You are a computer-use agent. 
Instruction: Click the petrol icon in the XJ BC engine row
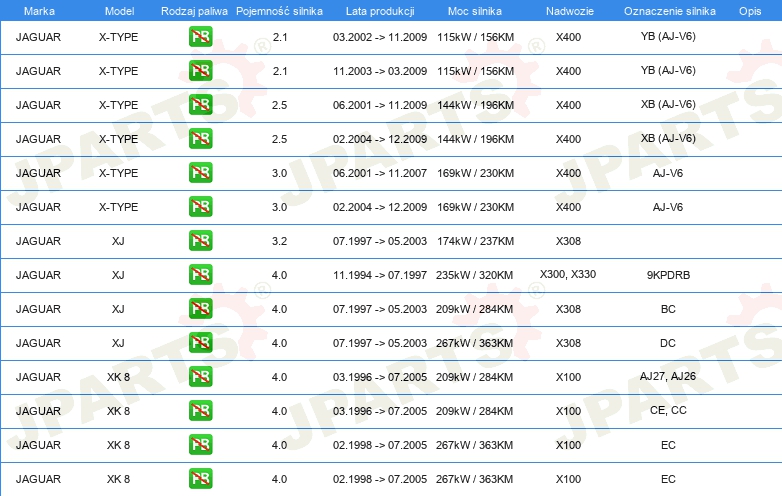tap(200, 309)
